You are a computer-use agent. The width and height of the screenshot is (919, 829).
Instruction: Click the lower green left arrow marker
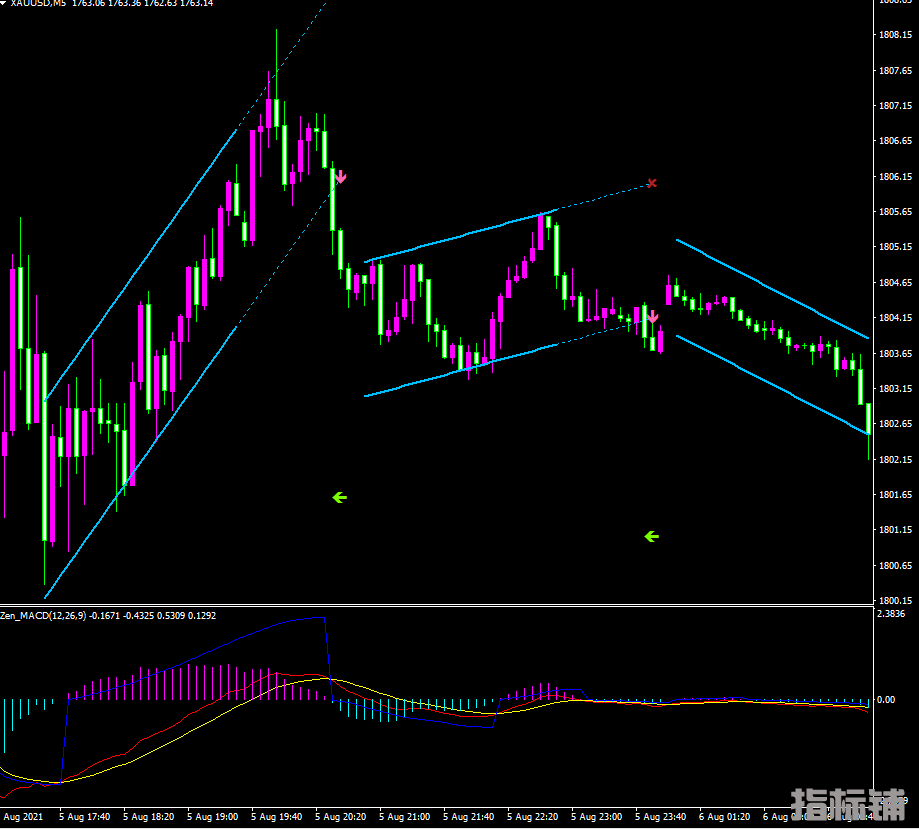(x=652, y=537)
